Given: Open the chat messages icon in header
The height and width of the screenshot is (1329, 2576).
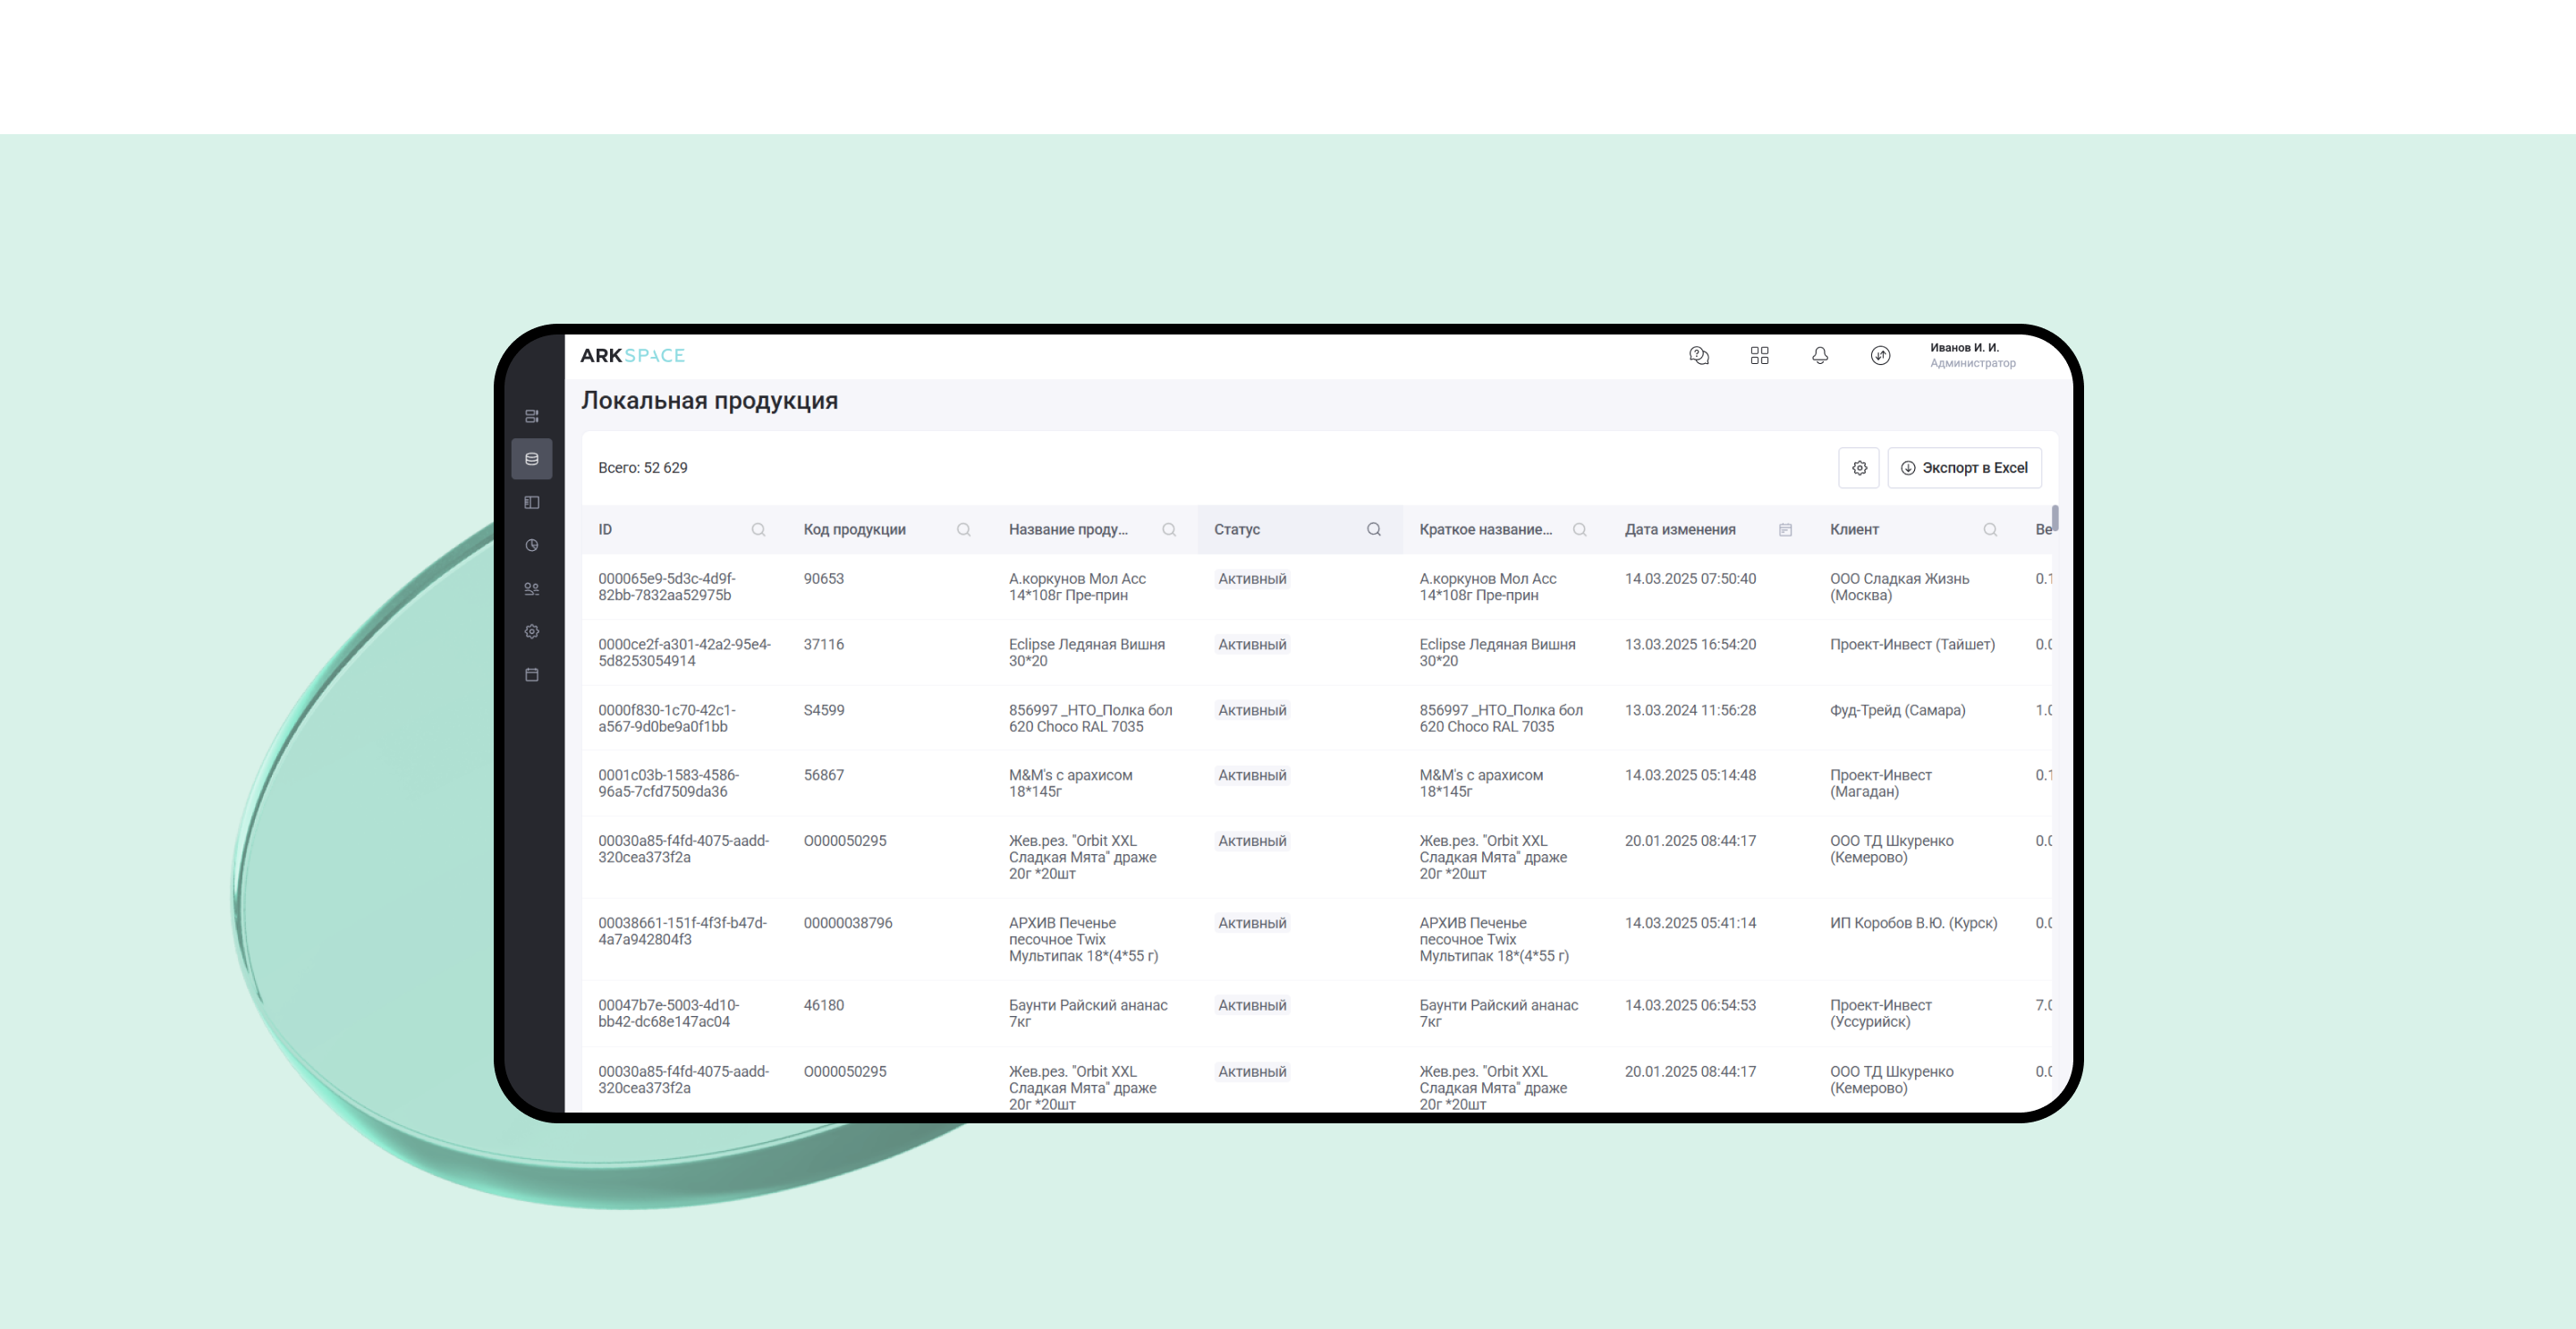Looking at the screenshot, I should click(x=1699, y=356).
